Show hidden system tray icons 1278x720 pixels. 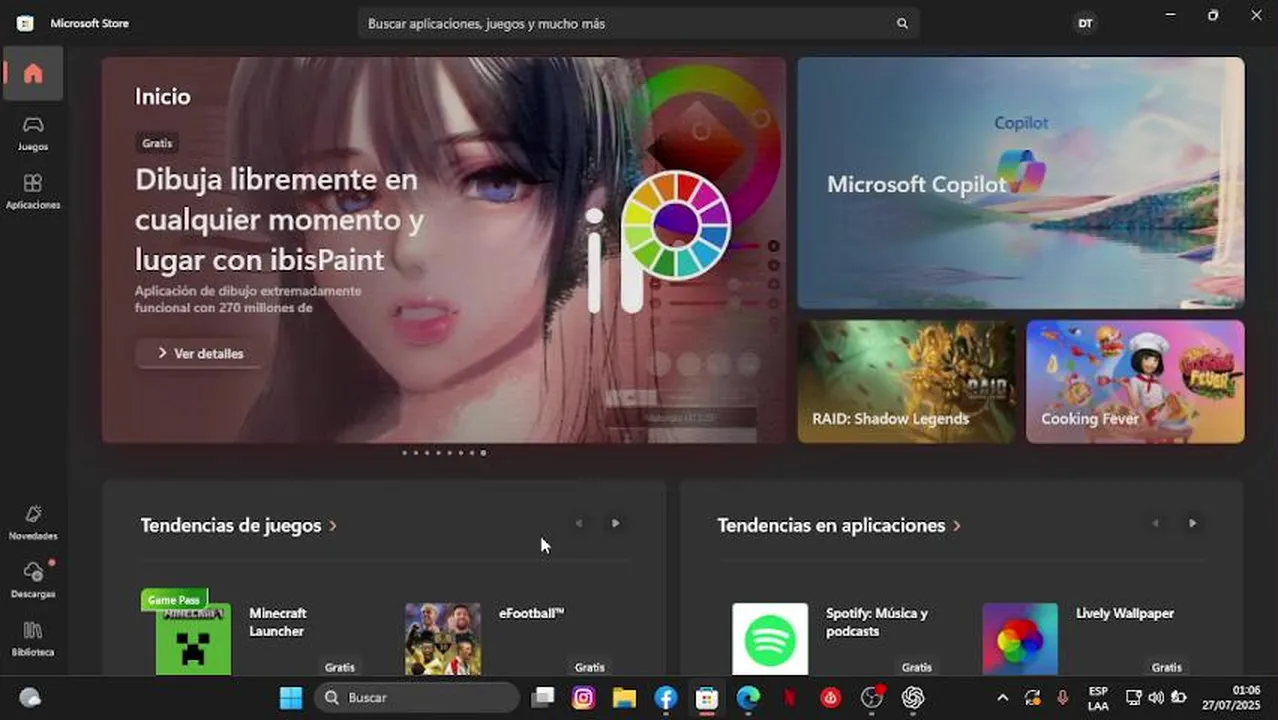tap(1003, 697)
